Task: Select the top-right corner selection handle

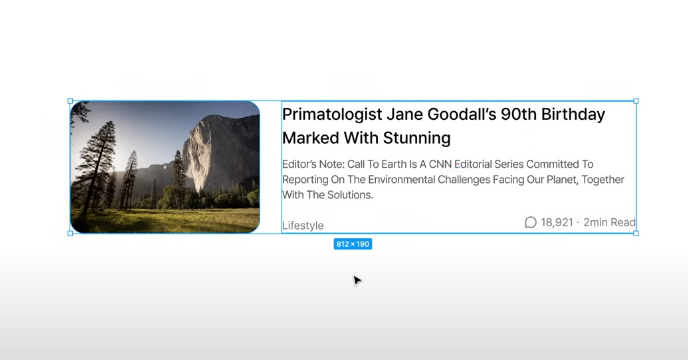Action: (x=636, y=101)
